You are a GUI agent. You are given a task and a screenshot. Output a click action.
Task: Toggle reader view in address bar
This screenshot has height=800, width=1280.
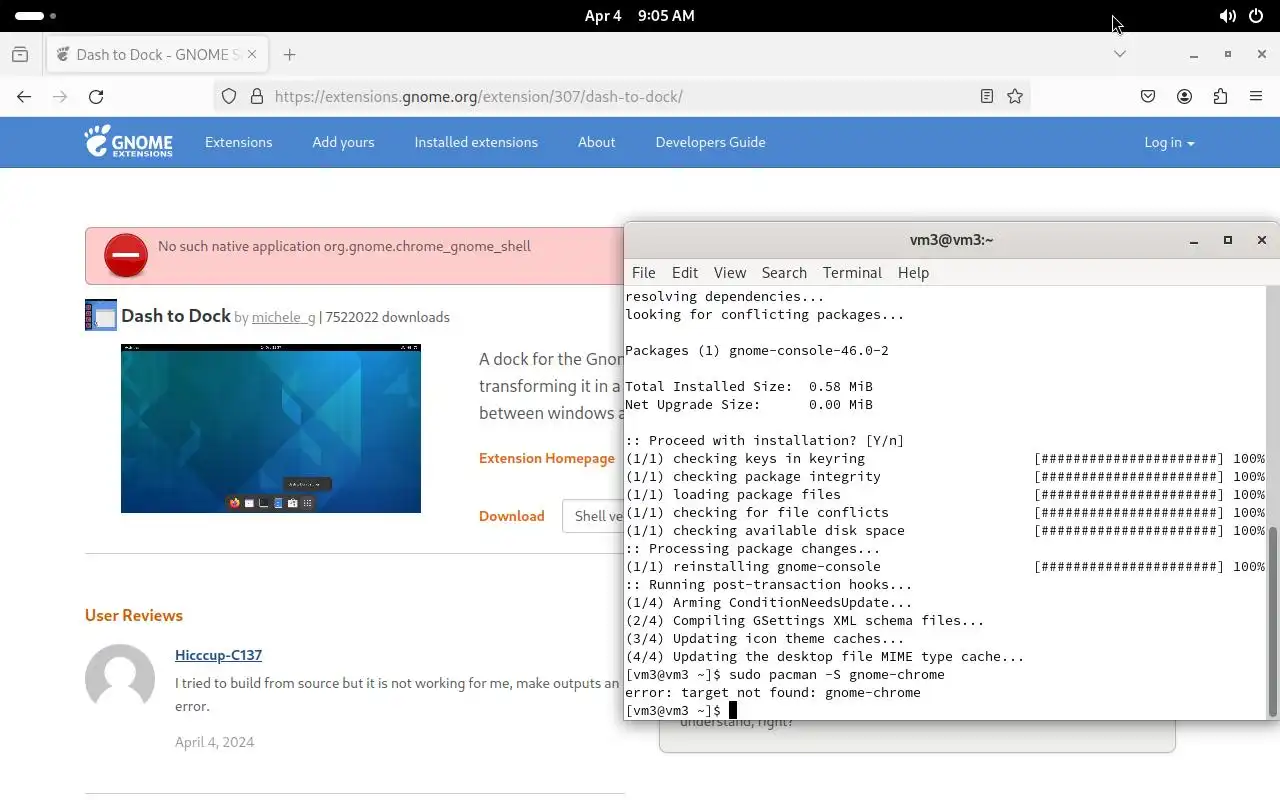point(987,97)
